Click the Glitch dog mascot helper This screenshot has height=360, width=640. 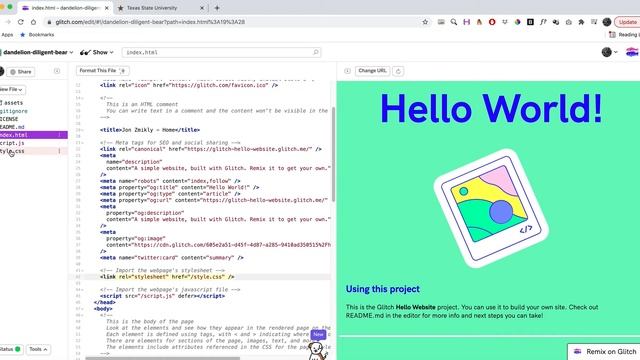(317, 351)
